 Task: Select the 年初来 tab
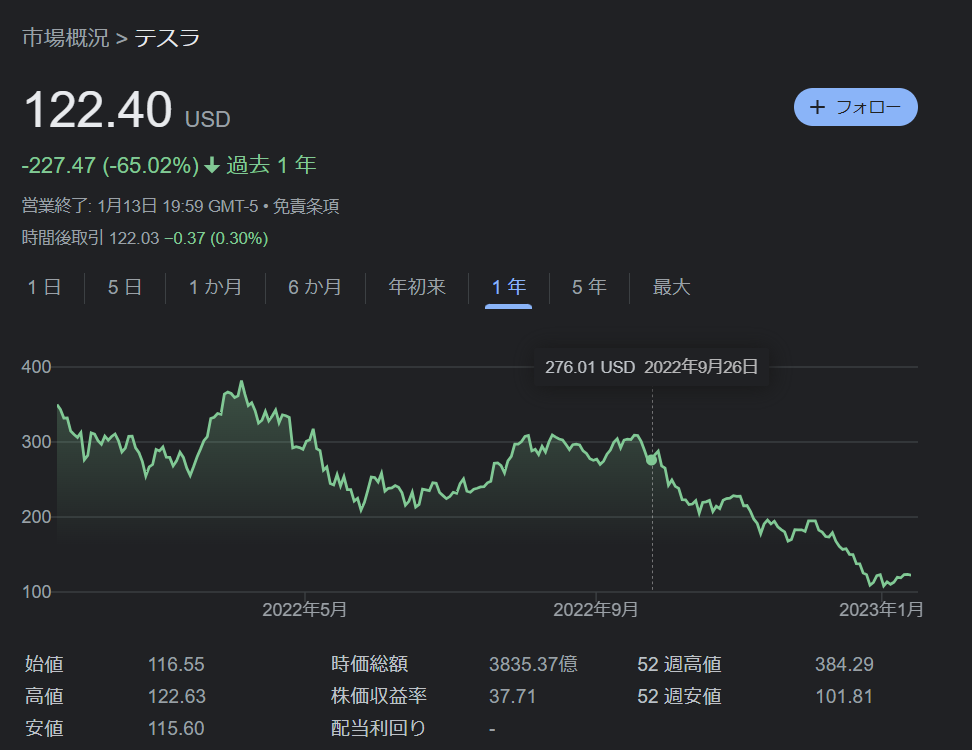[x=417, y=287]
